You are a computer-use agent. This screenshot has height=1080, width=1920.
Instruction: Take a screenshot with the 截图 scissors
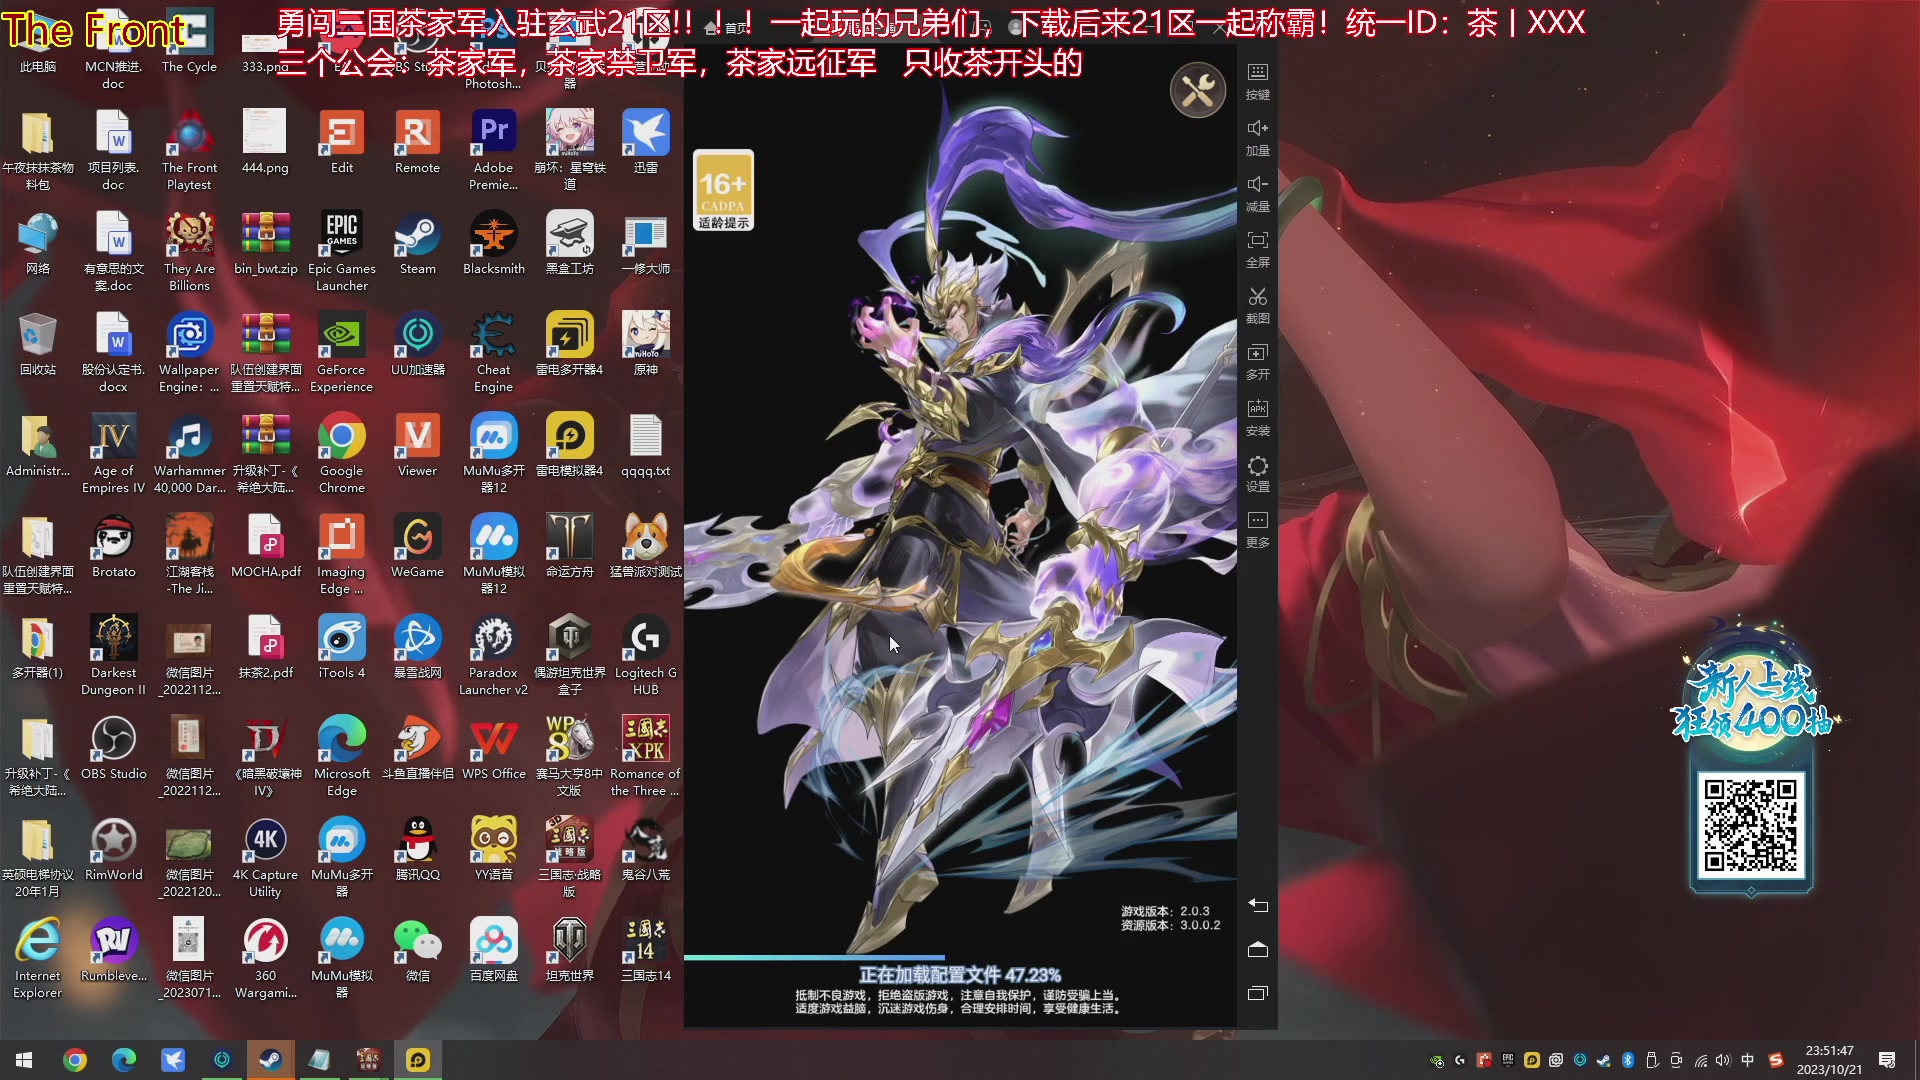[1258, 305]
